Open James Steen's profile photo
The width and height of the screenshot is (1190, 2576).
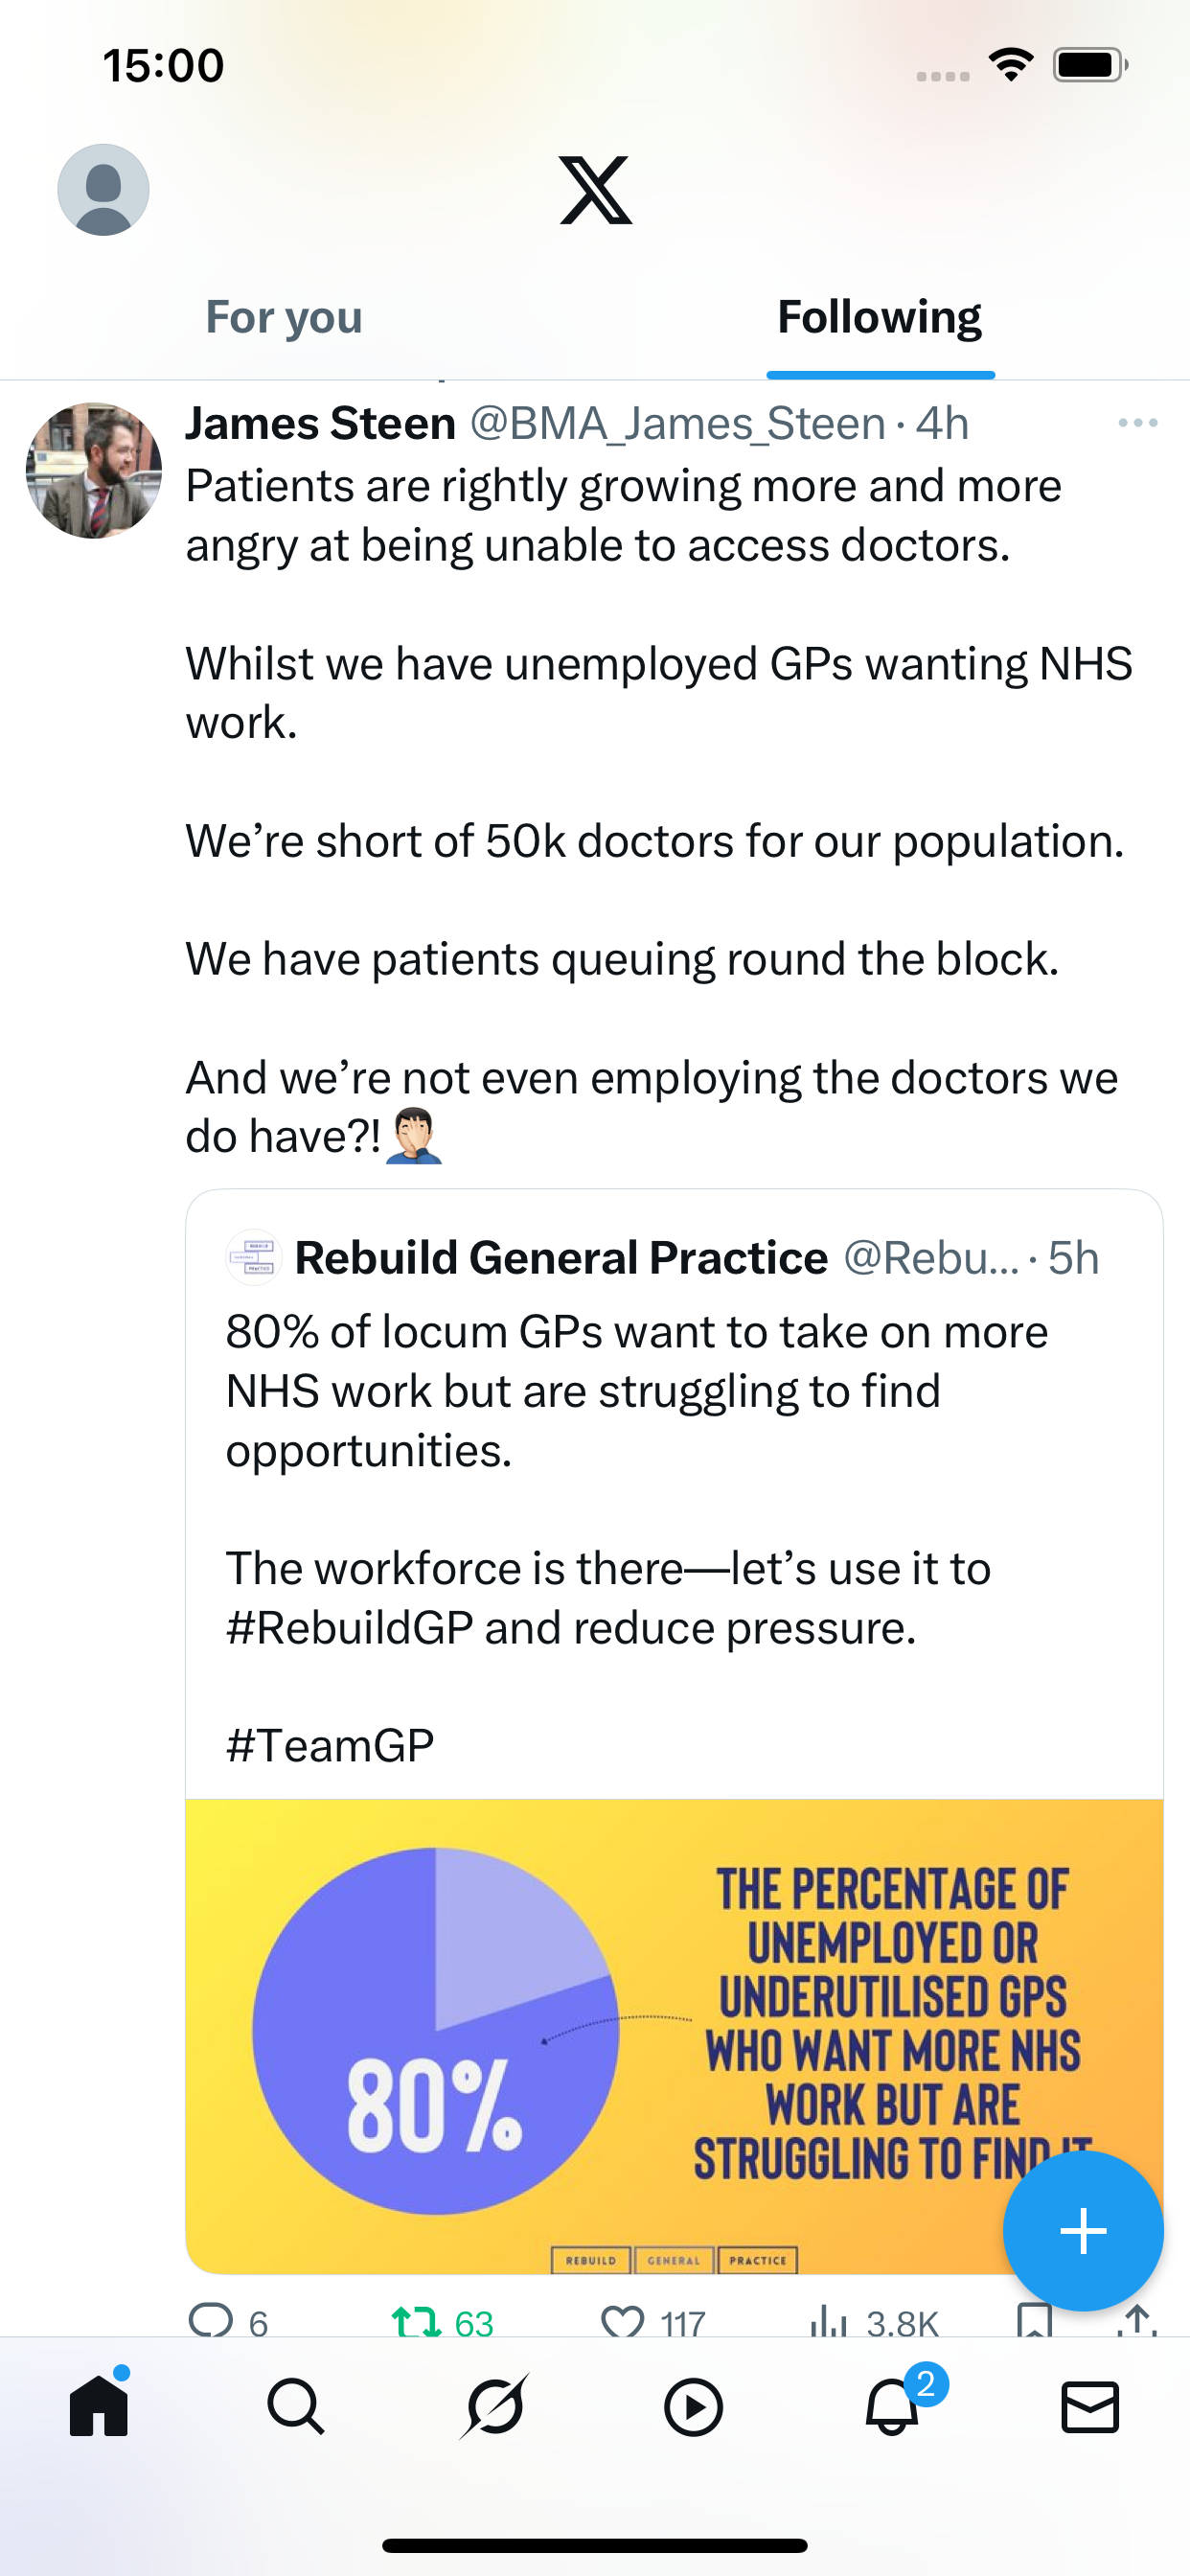coord(94,471)
